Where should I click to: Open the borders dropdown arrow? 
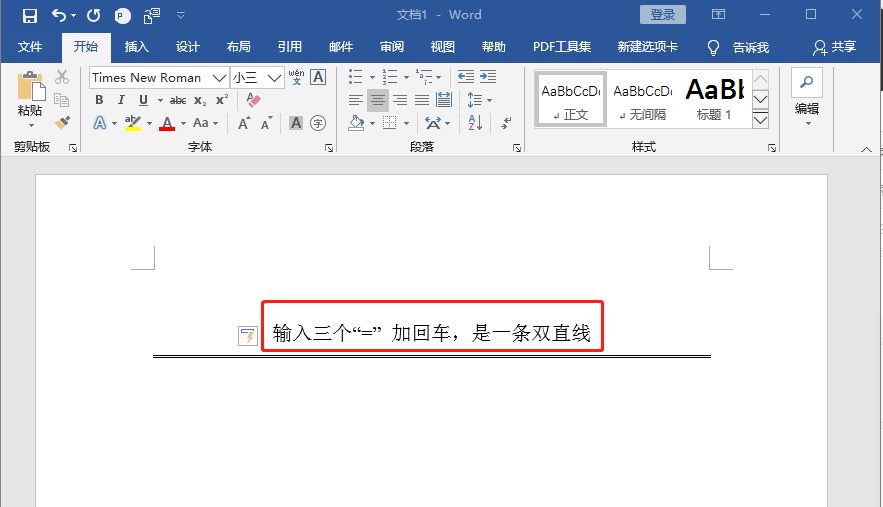407,123
